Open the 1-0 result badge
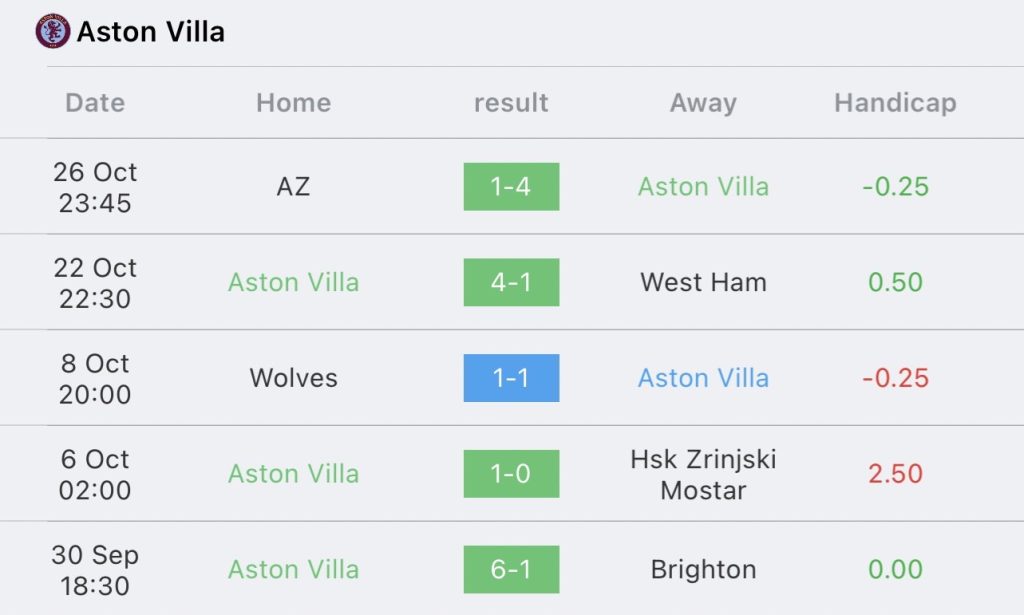 (x=511, y=473)
